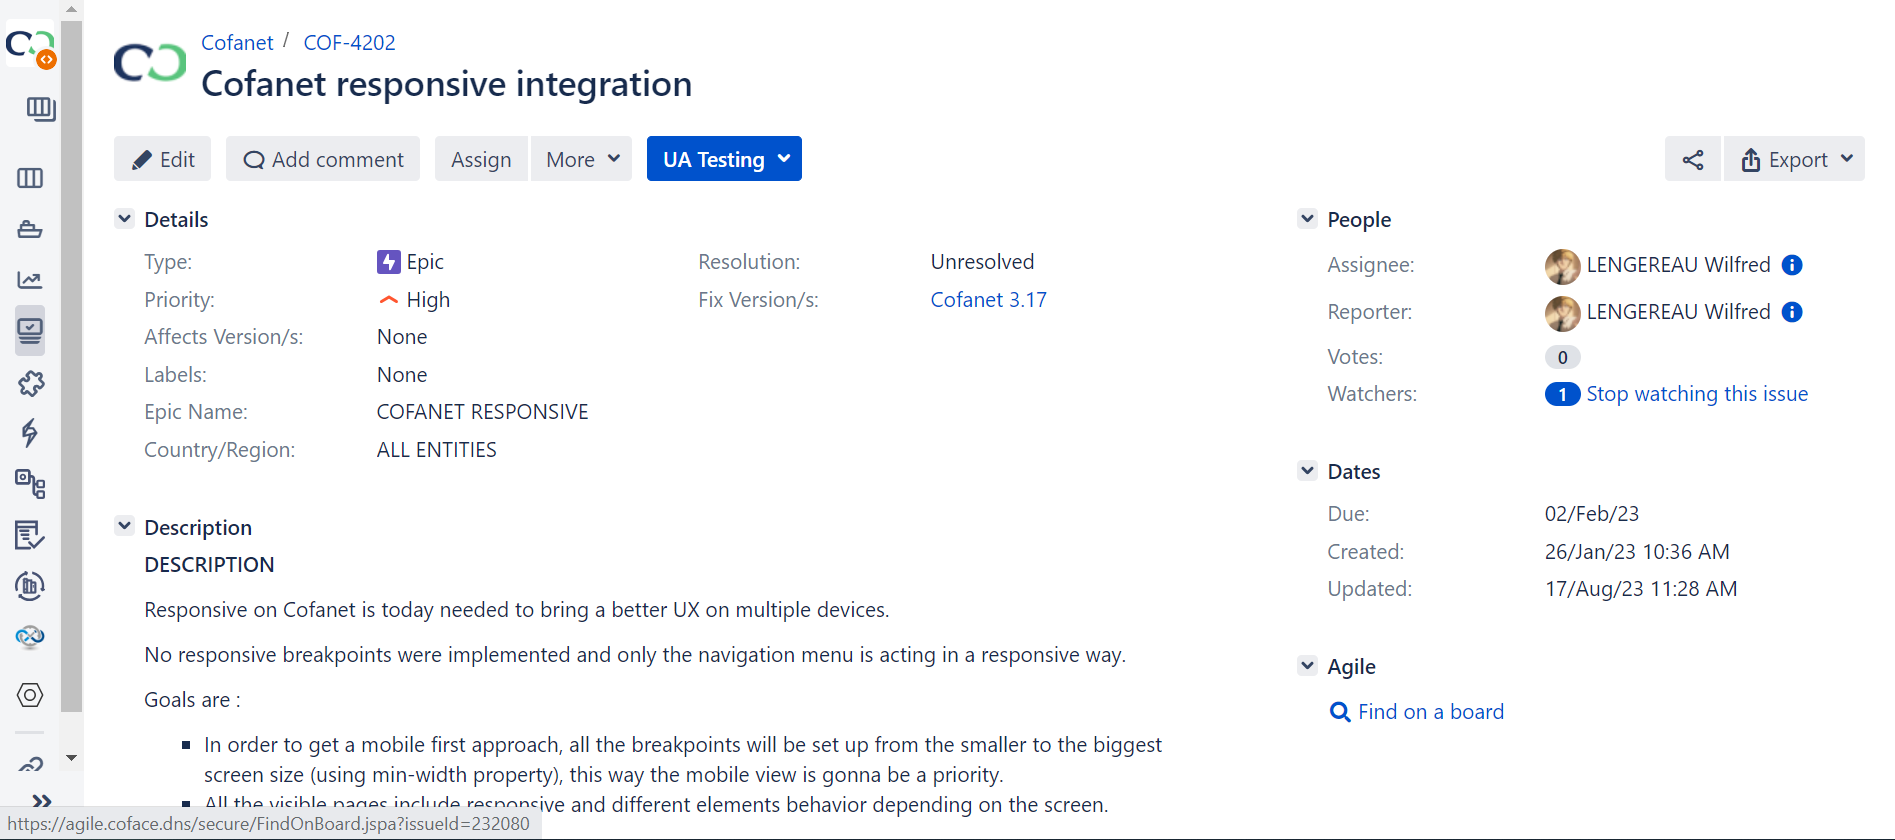Click the Resolution value Unresolved
The height and width of the screenshot is (840, 1895).
(x=982, y=262)
